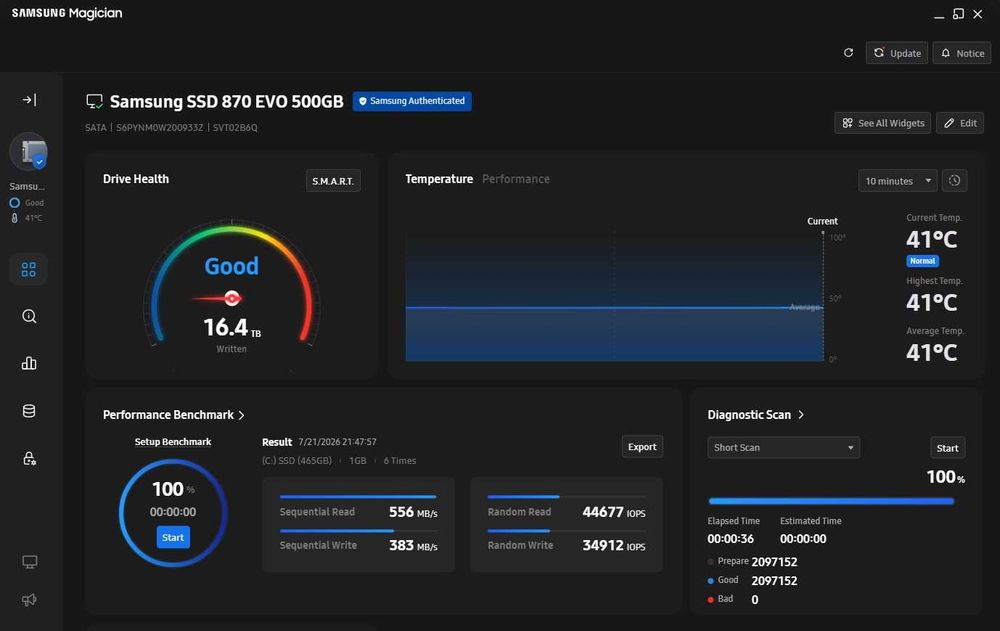Click the refresh icon next to Update
Viewport: 1000px width, 631px height.
coord(848,53)
